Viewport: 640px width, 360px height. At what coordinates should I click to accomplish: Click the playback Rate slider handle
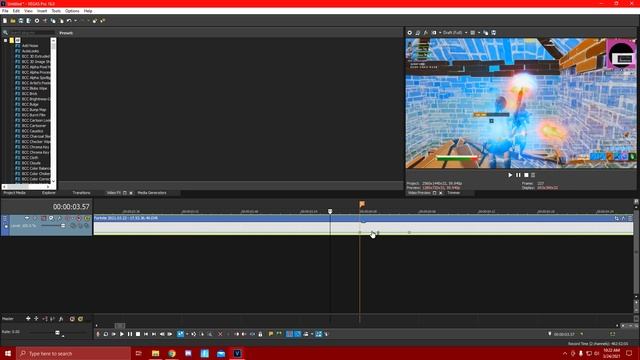57,333
